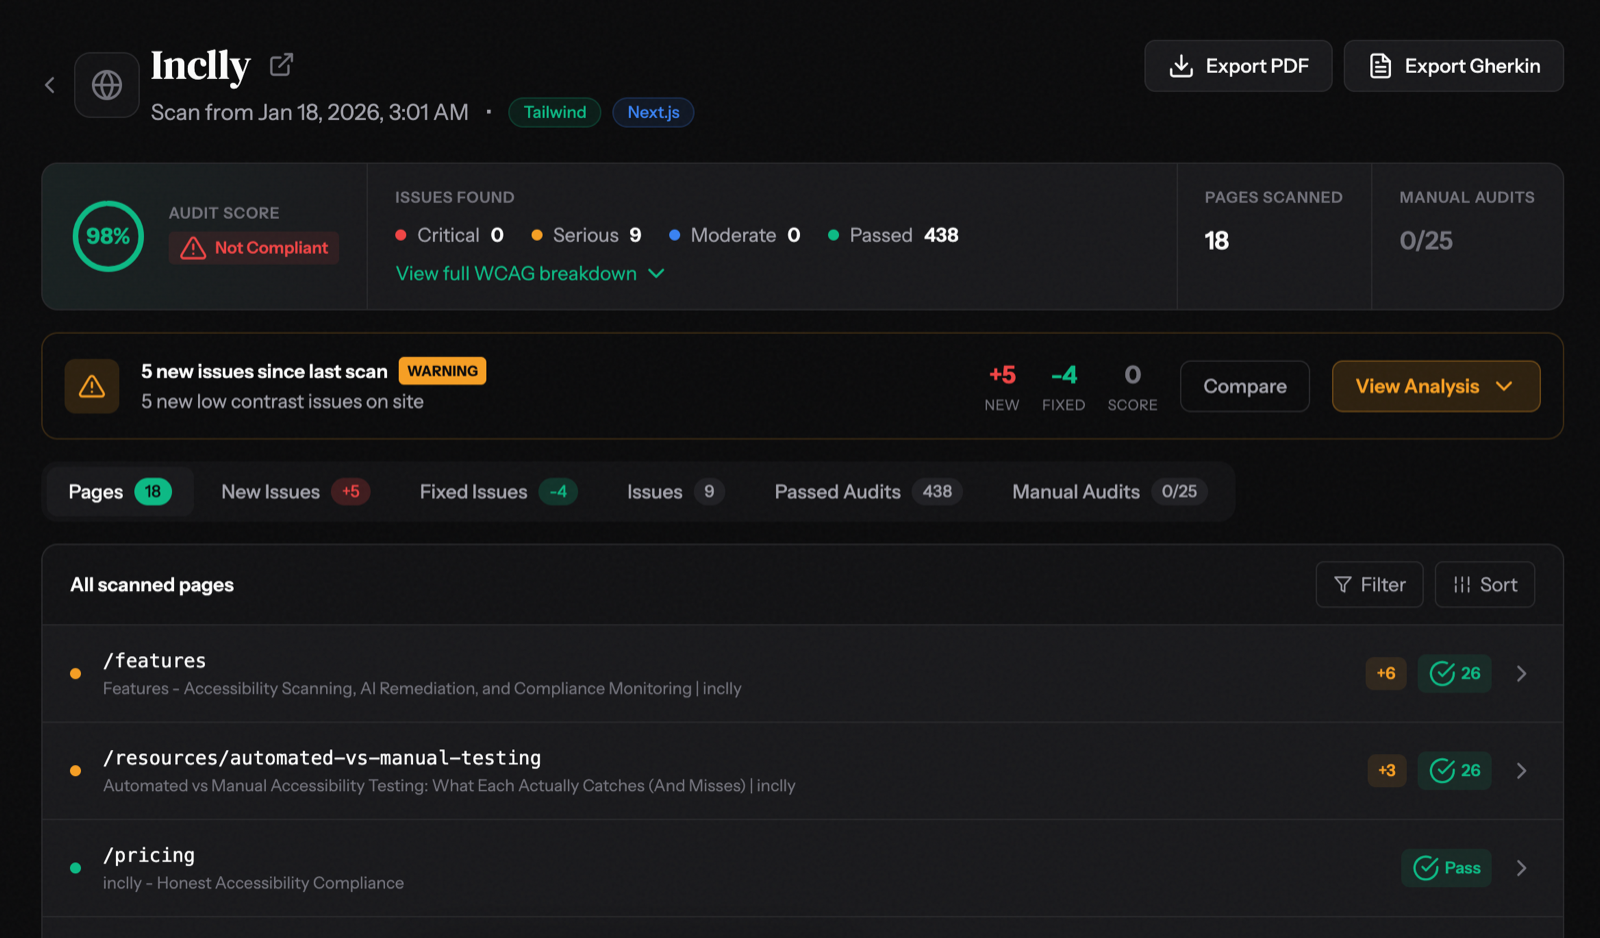Click the warning icon on the new issues banner
Viewport: 1600px width, 938px height.
coord(91,386)
